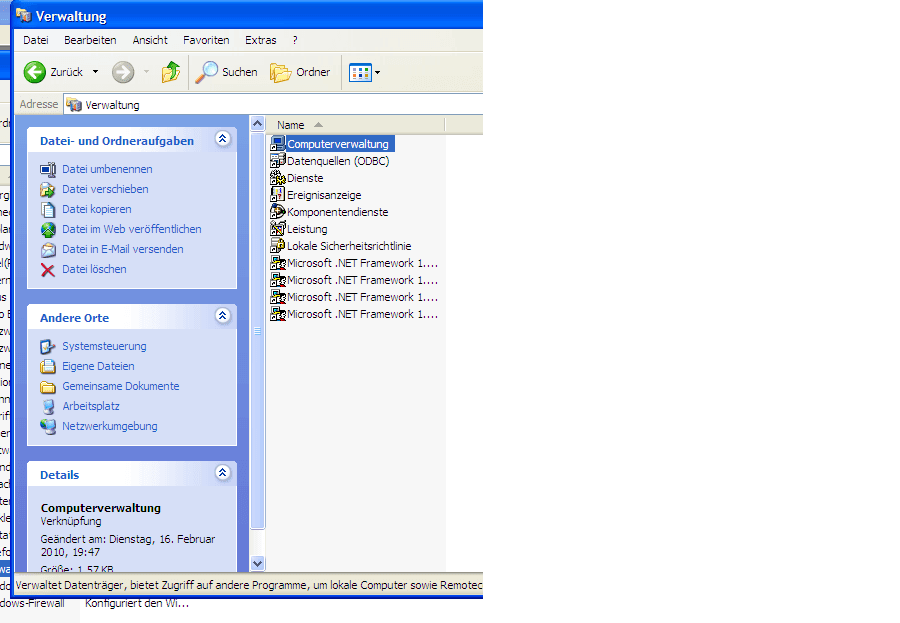
Task: Click Datei im Web veröffentlichen link
Action: (131, 229)
